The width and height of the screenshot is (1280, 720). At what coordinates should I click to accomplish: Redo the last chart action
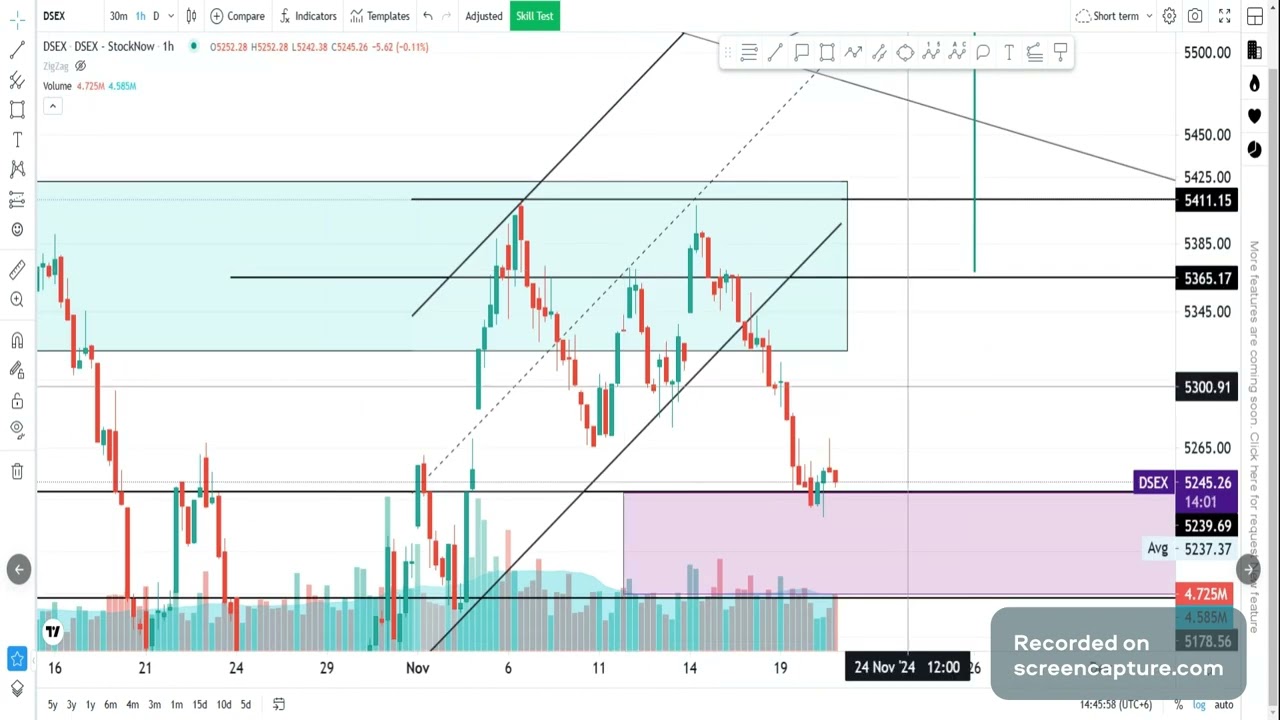click(x=448, y=16)
